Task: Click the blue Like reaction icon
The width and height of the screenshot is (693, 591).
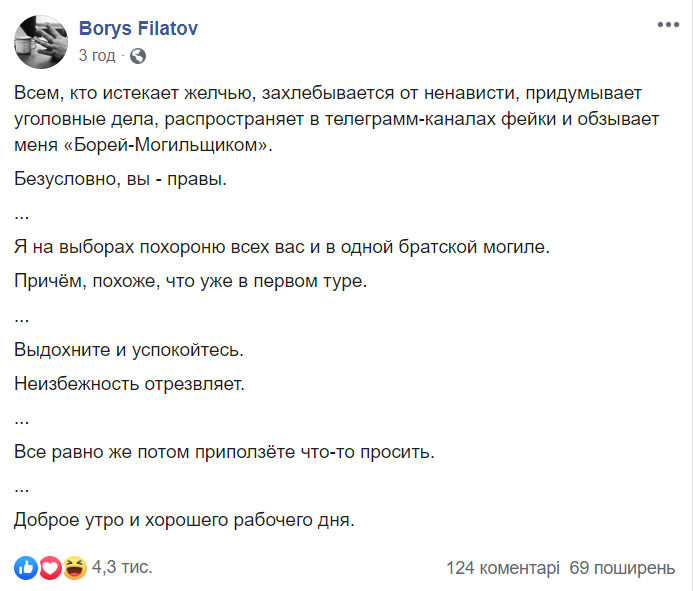Action: click(x=26, y=568)
